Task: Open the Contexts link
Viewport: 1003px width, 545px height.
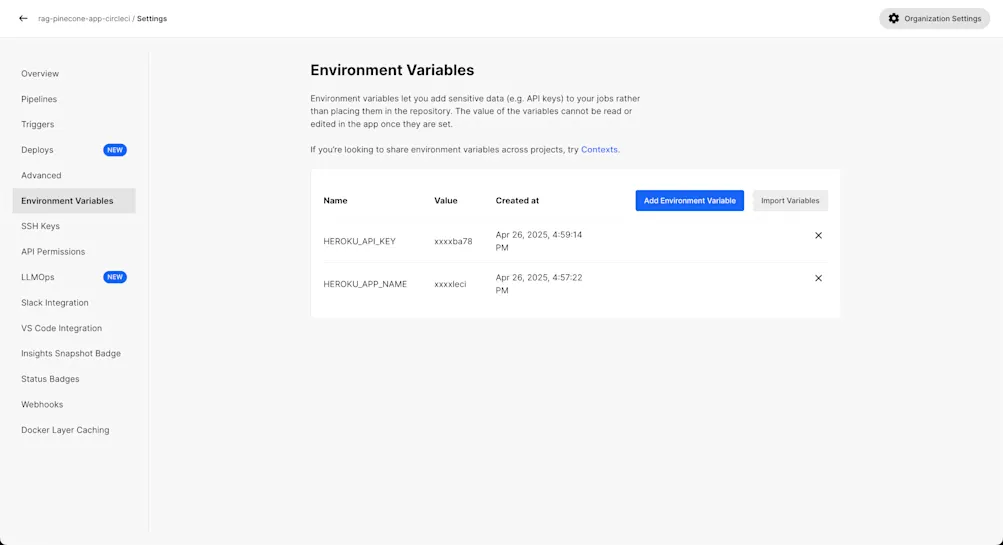Action: click(599, 150)
